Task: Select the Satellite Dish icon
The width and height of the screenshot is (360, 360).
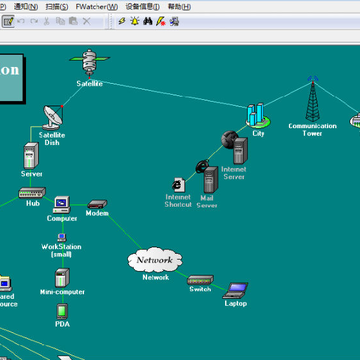Action: pyautogui.click(x=53, y=117)
